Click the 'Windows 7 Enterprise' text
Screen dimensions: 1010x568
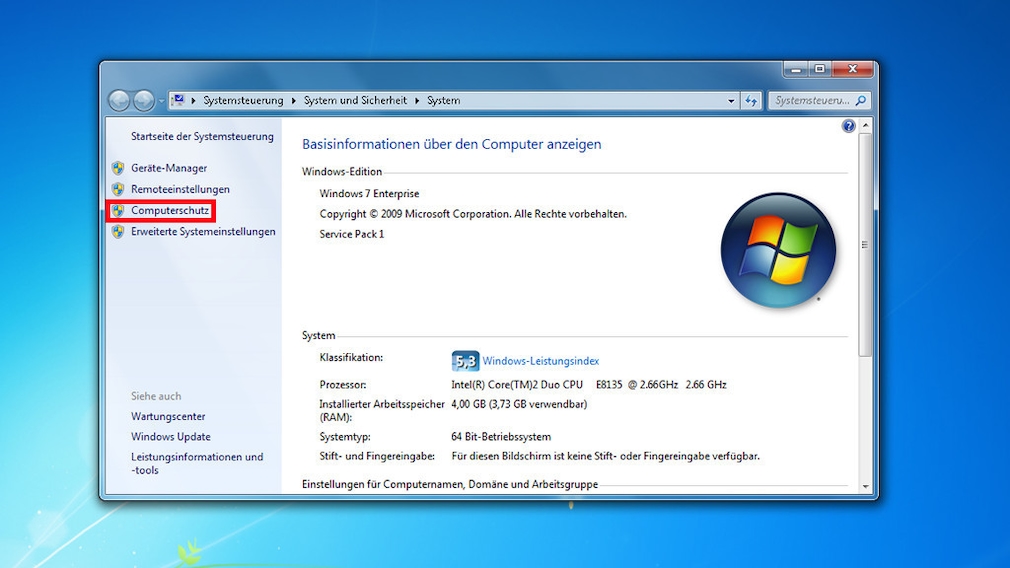coord(369,194)
